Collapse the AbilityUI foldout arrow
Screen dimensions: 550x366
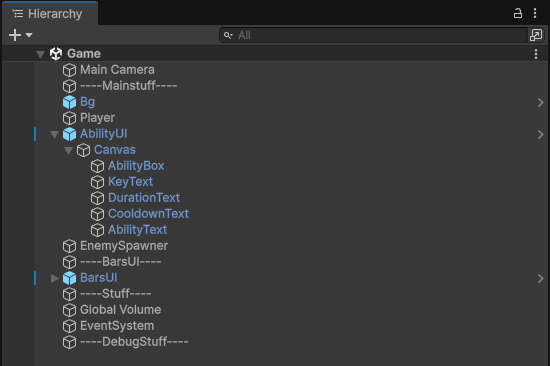(54, 135)
